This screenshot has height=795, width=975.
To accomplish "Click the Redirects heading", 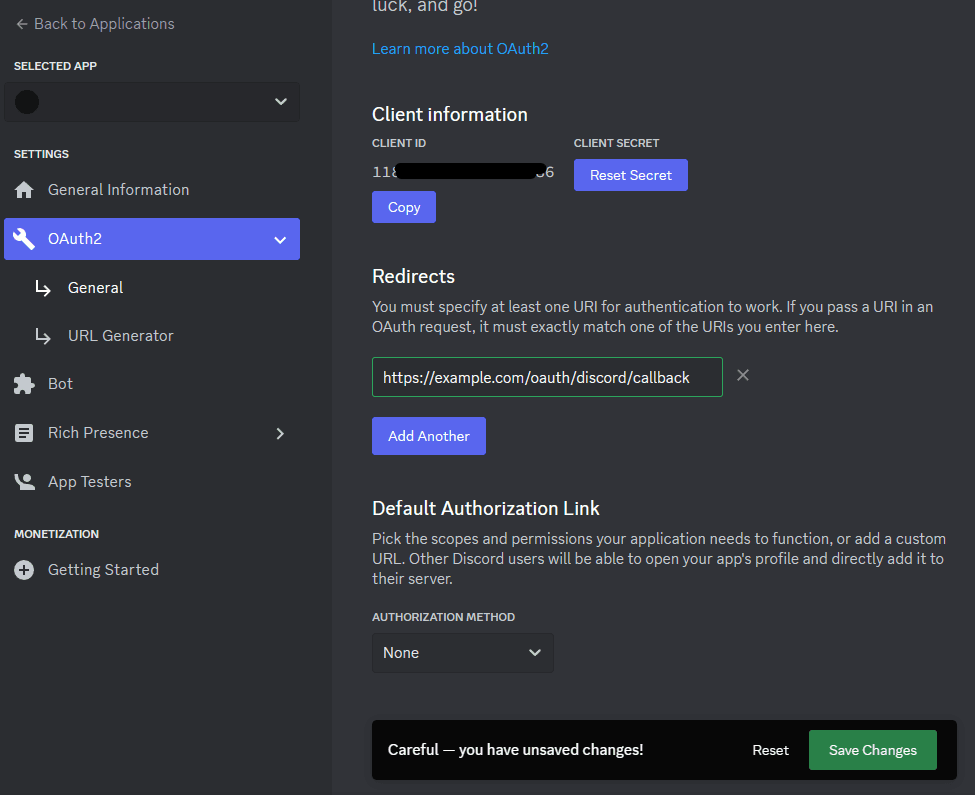I will [x=413, y=277].
